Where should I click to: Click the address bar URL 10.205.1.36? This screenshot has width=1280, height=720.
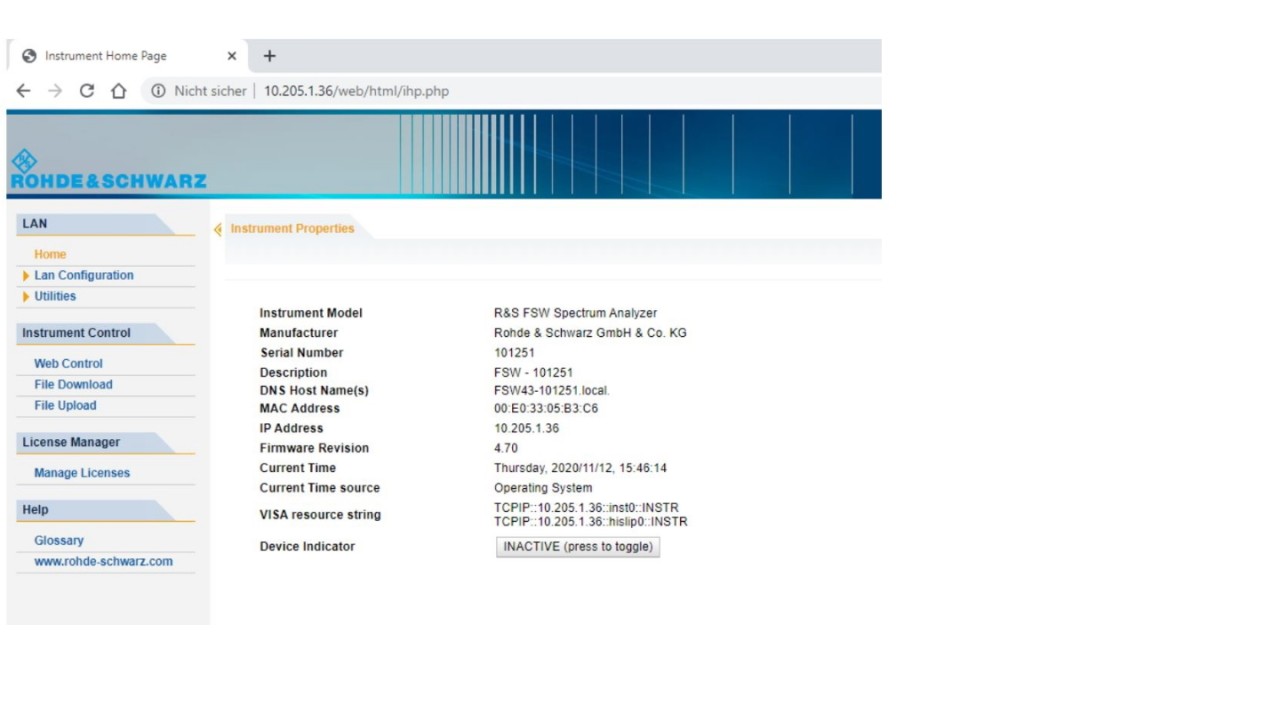[356, 91]
